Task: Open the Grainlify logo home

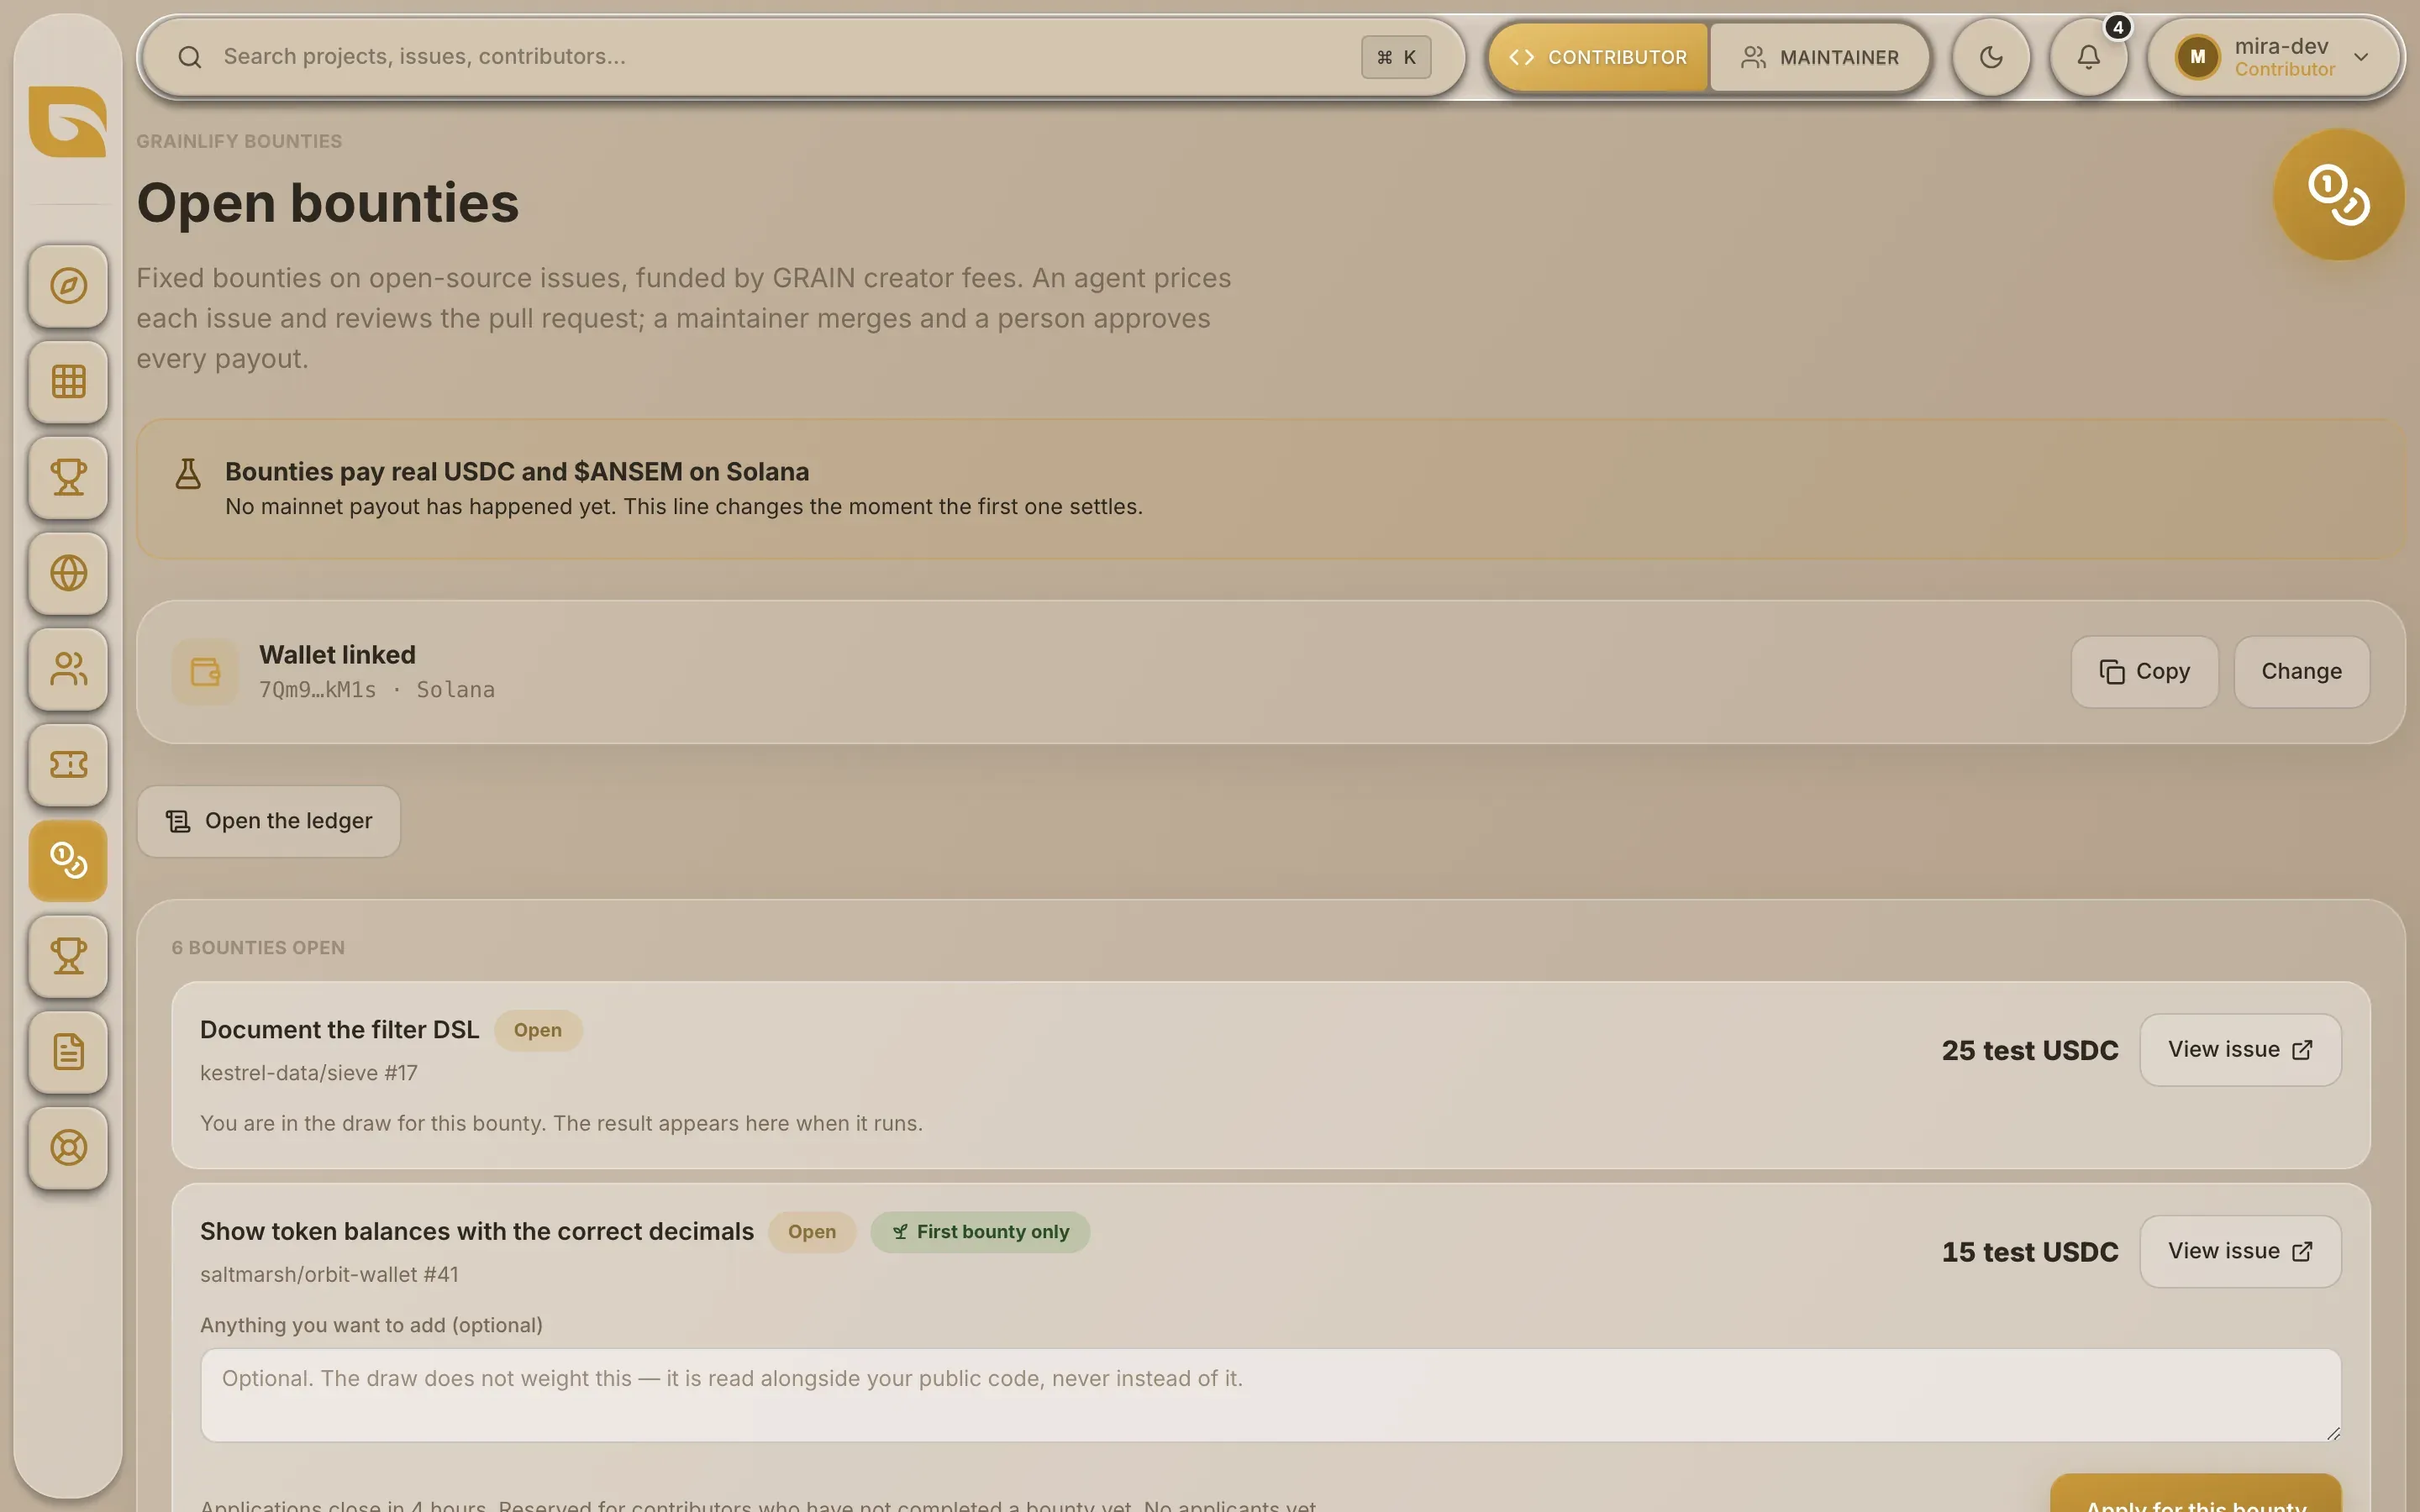Action: coord(68,121)
